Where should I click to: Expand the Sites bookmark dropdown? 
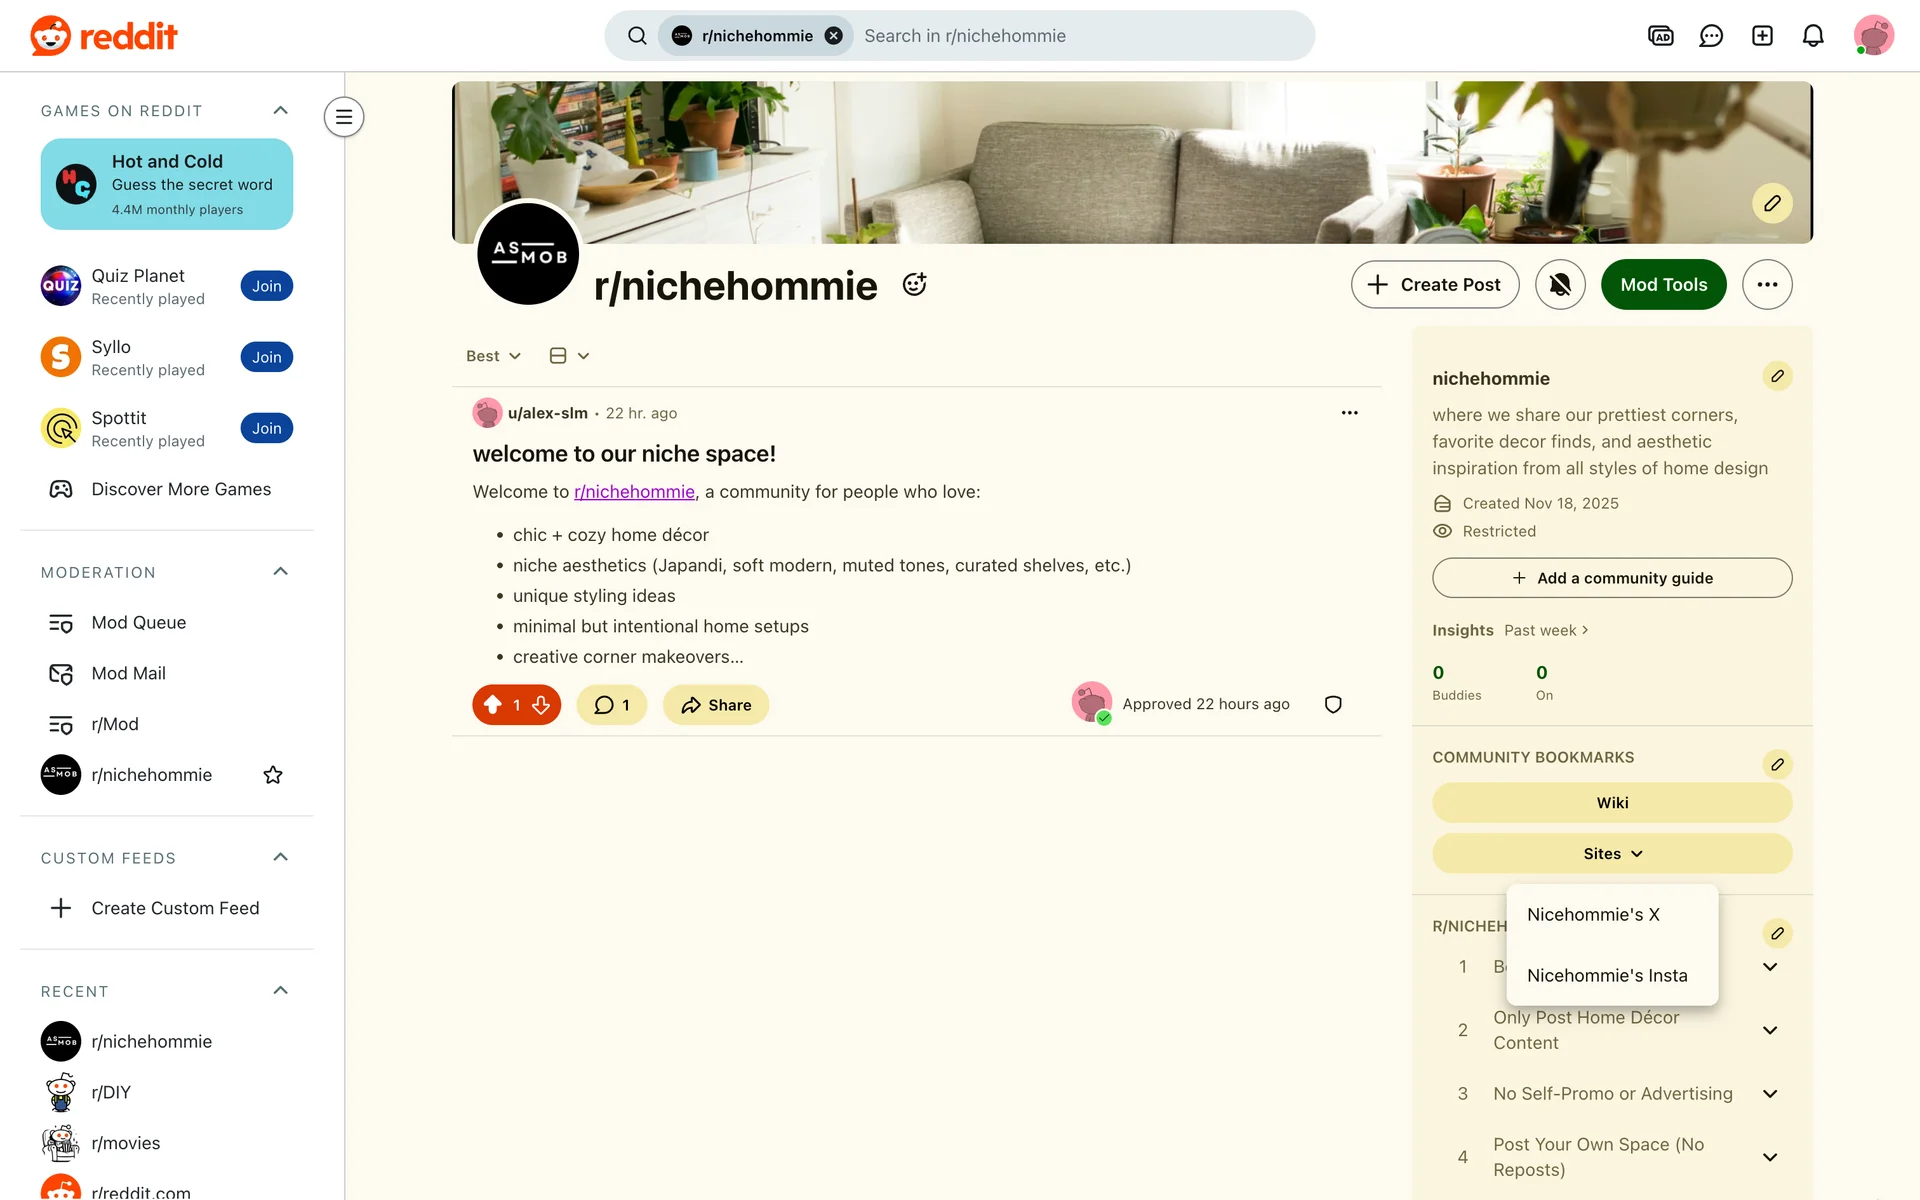point(1612,854)
